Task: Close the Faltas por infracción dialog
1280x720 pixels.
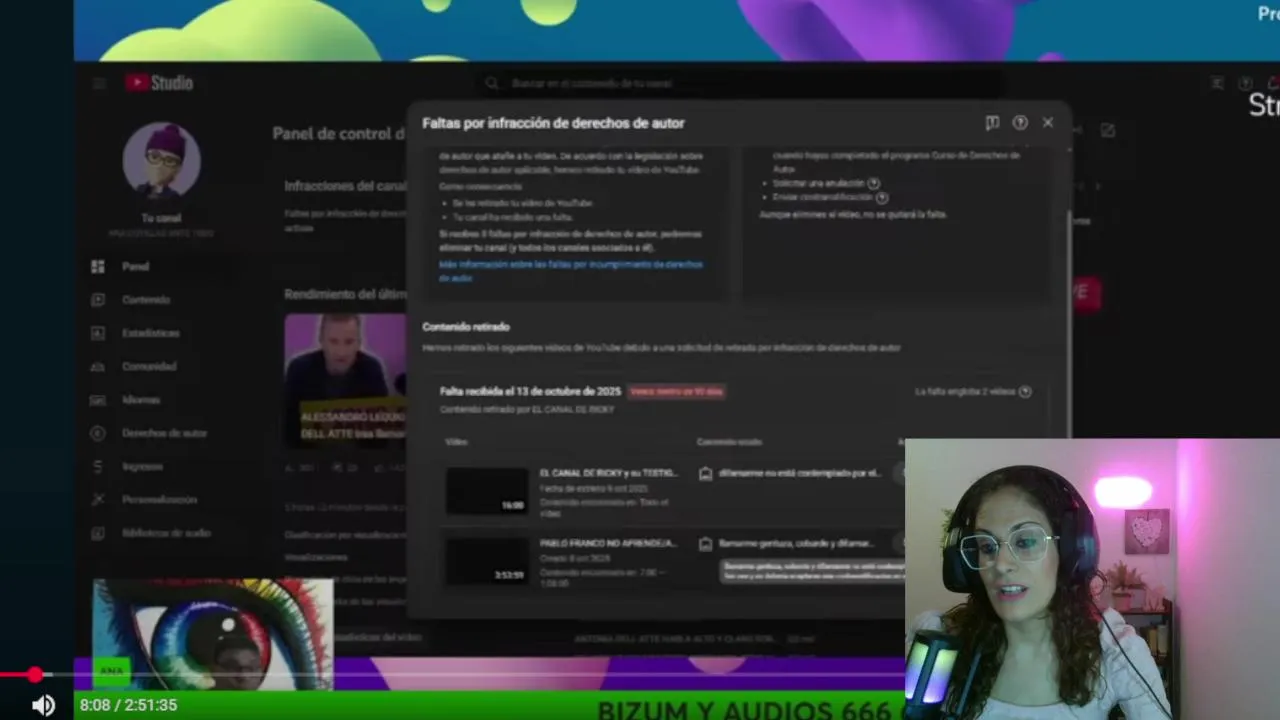Action: click(1048, 122)
